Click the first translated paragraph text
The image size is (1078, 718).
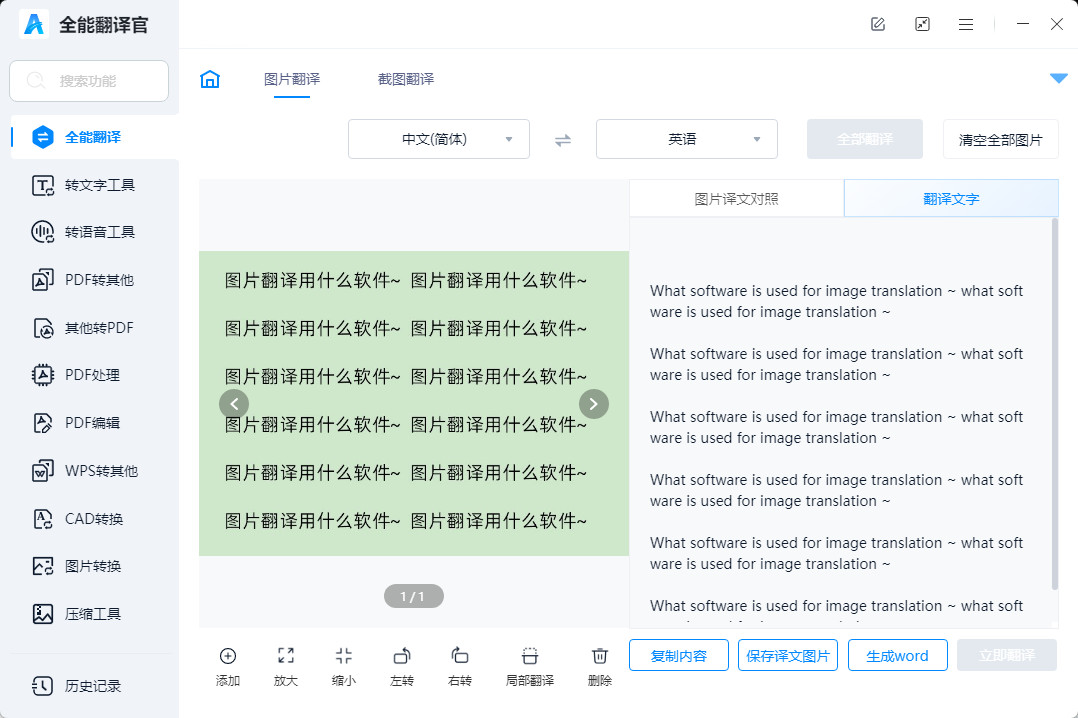pos(837,301)
